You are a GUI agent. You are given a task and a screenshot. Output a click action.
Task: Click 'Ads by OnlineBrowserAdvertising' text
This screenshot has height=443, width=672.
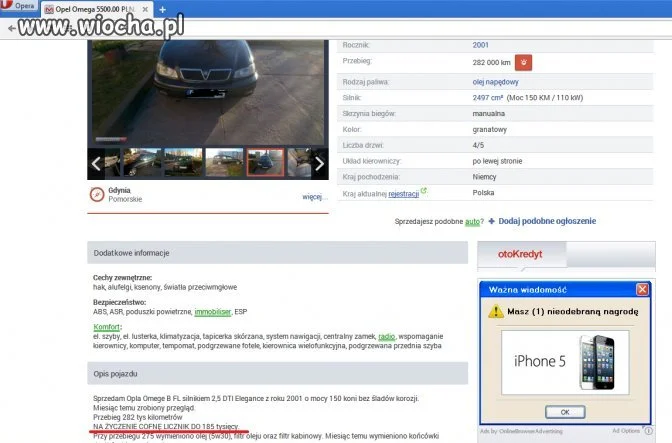pyautogui.click(x=521, y=431)
